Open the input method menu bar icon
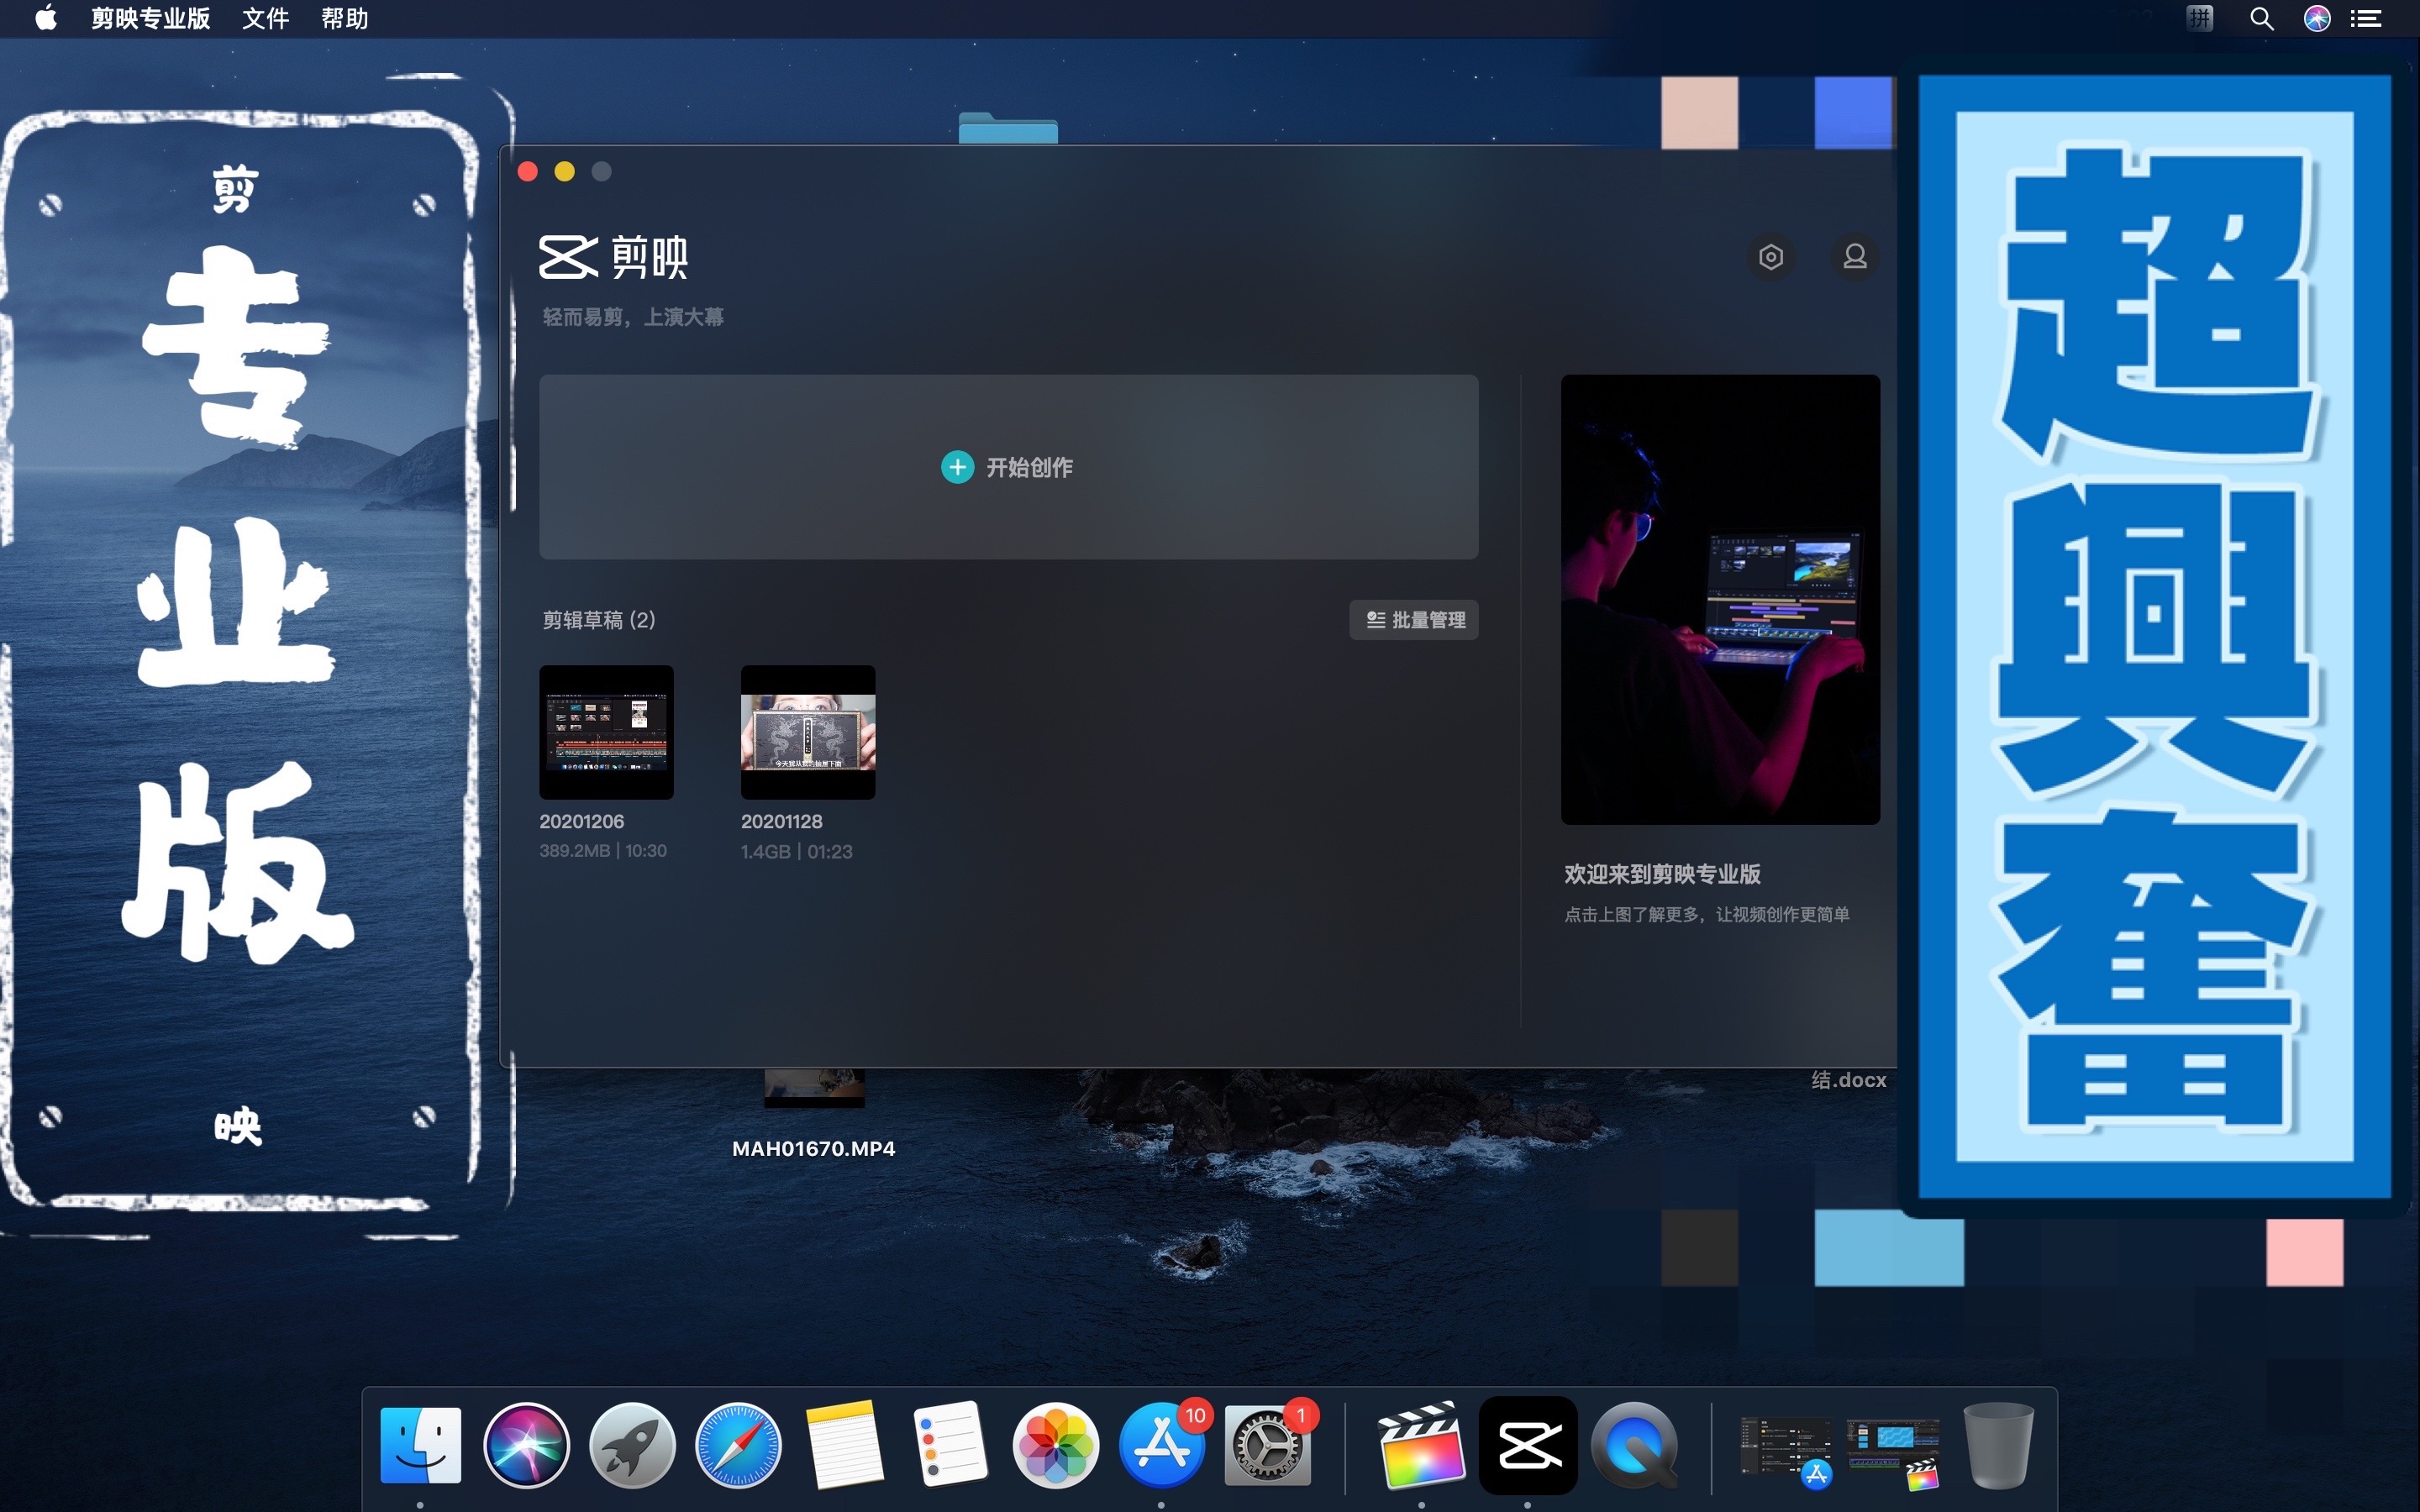 coord(2199,19)
